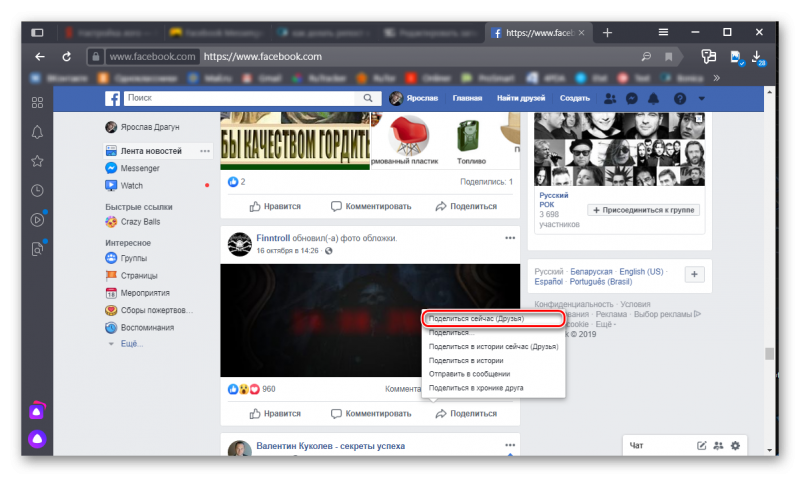Image resolution: width=800 pixels, height=477 pixels.
Task: Open Валентин Куколев - секреты успеха link
Action: (x=331, y=446)
